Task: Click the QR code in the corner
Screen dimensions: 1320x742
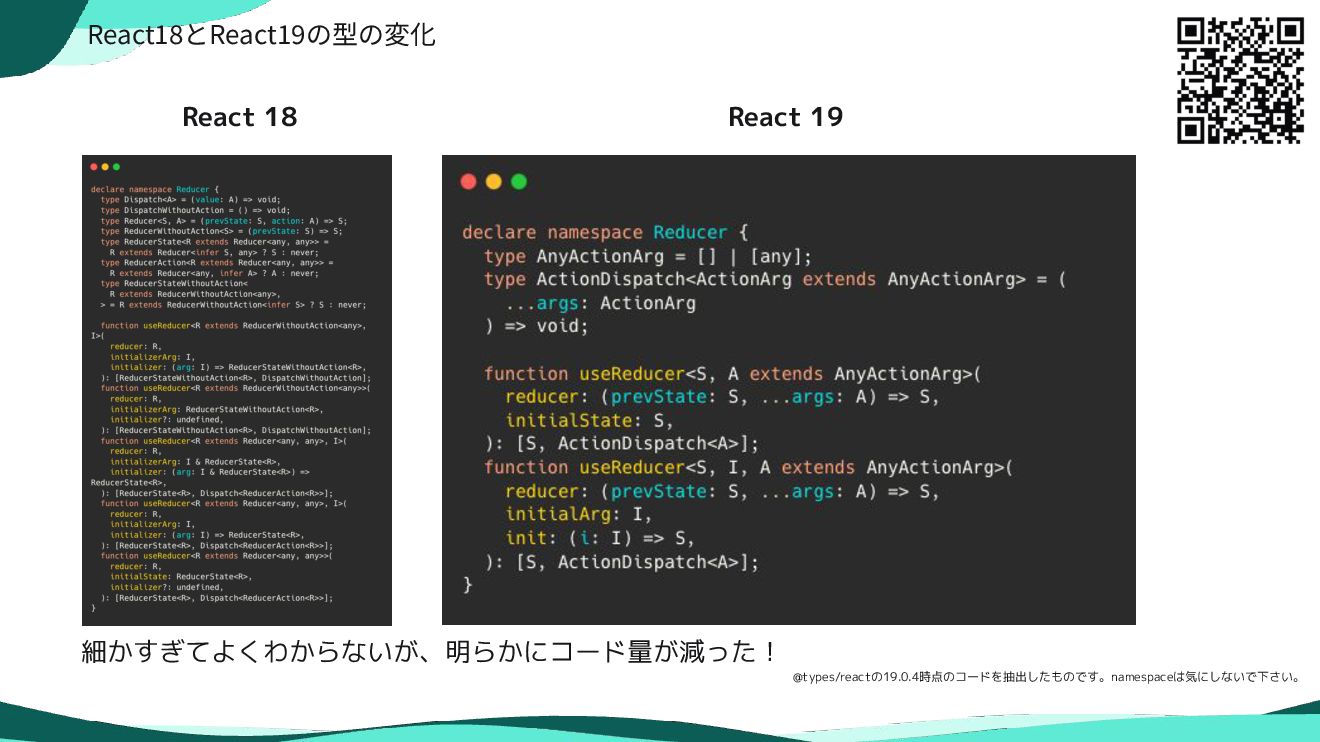Action: [x=1240, y=81]
